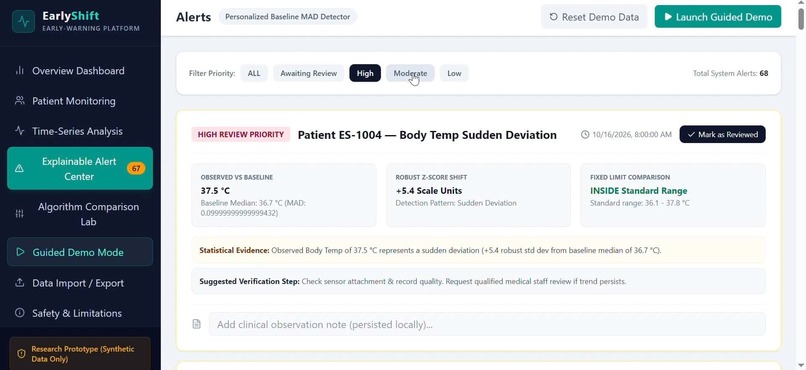806x370 pixels.
Task: Click the Patient Monitoring people icon
Action: [x=20, y=101]
